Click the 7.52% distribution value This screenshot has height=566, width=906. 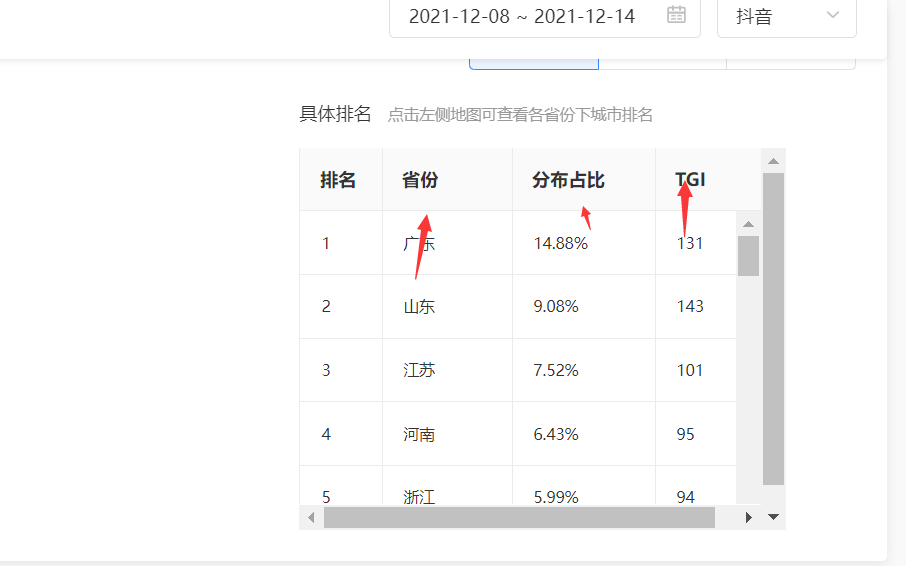(x=556, y=370)
